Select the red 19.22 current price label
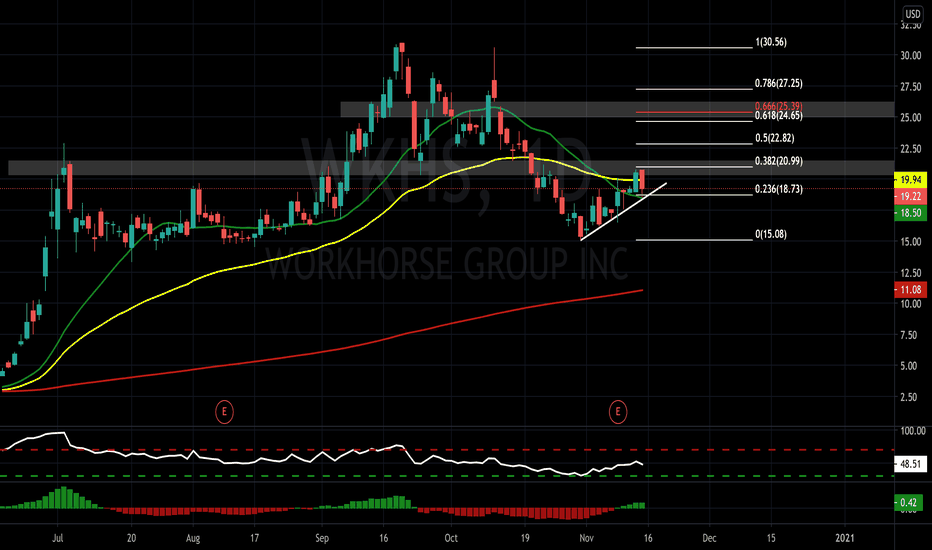The height and width of the screenshot is (550, 932). 910,196
